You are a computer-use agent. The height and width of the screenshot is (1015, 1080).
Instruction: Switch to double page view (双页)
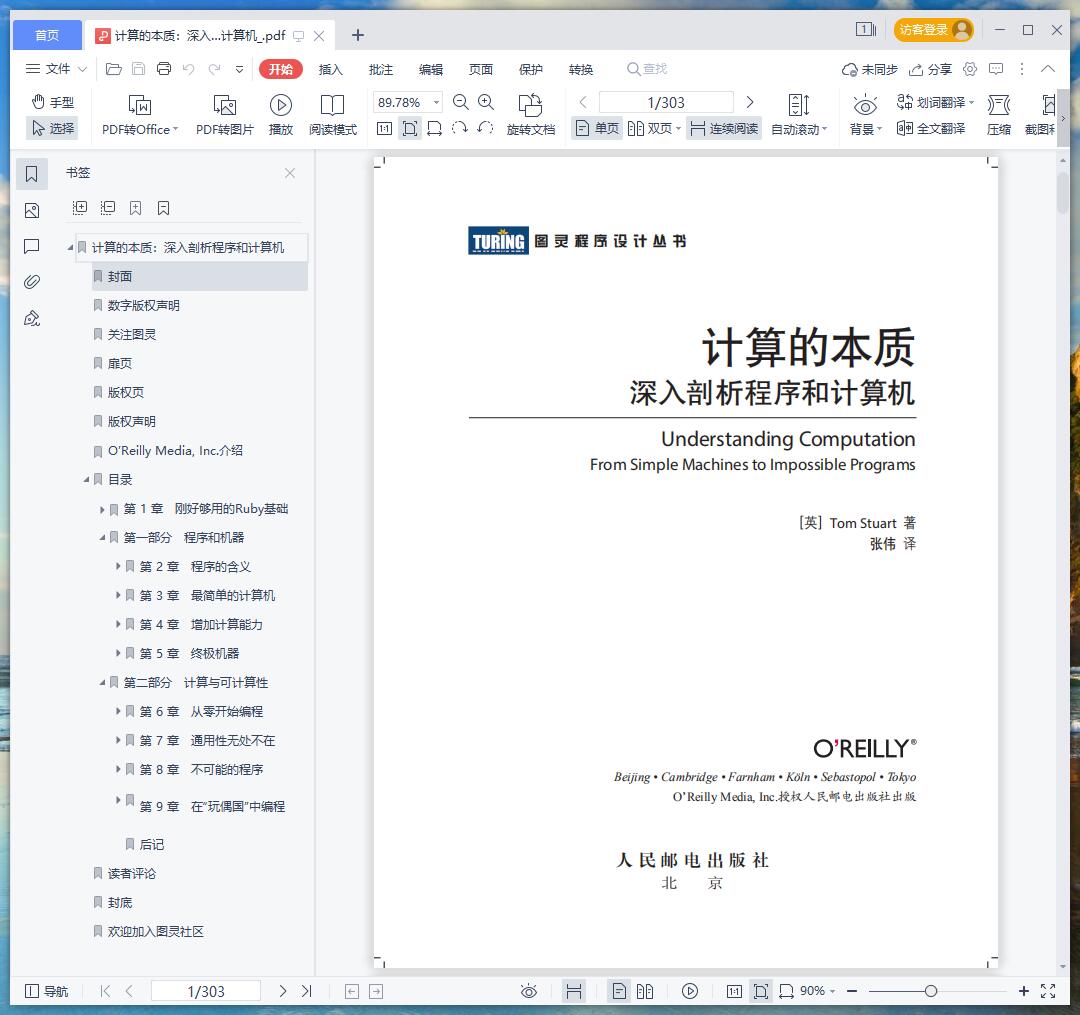coord(654,129)
